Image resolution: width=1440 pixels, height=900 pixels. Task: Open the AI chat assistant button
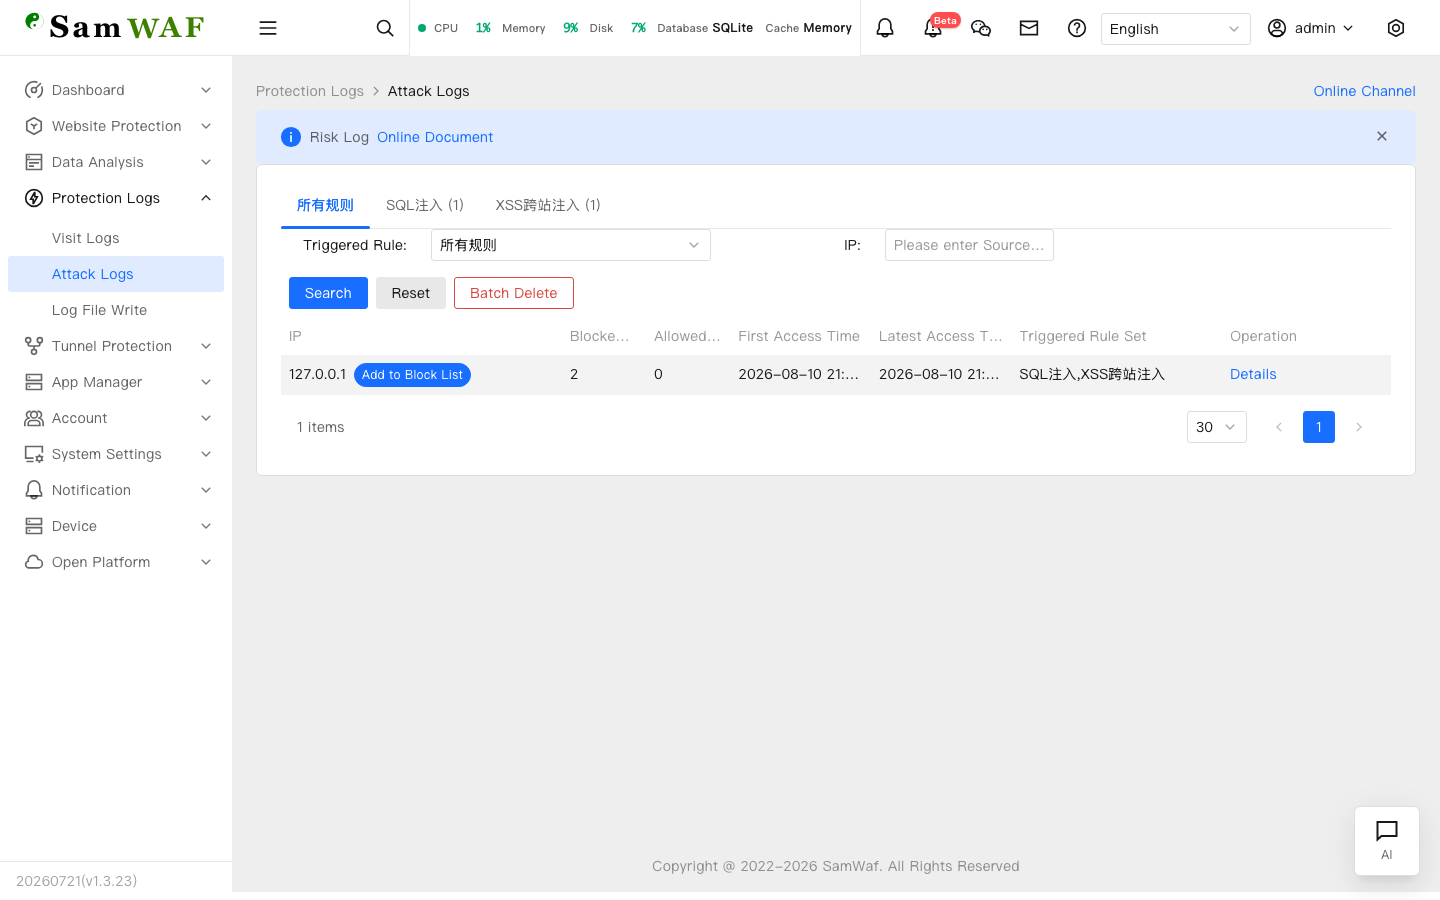[x=1387, y=841]
